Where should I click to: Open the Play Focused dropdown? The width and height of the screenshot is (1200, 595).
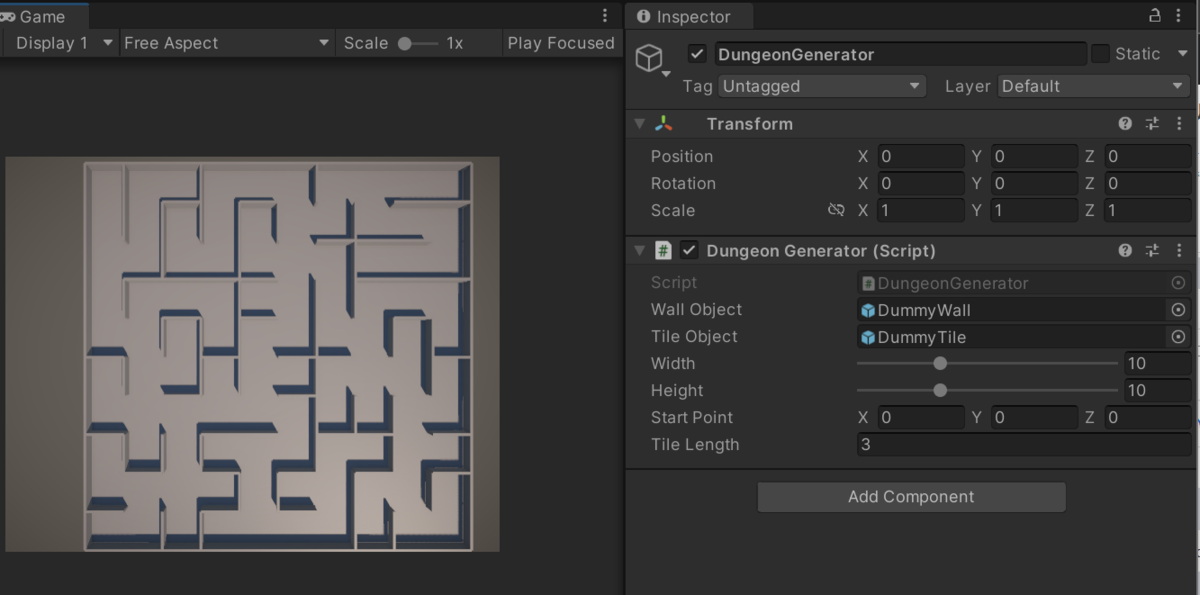tap(560, 43)
